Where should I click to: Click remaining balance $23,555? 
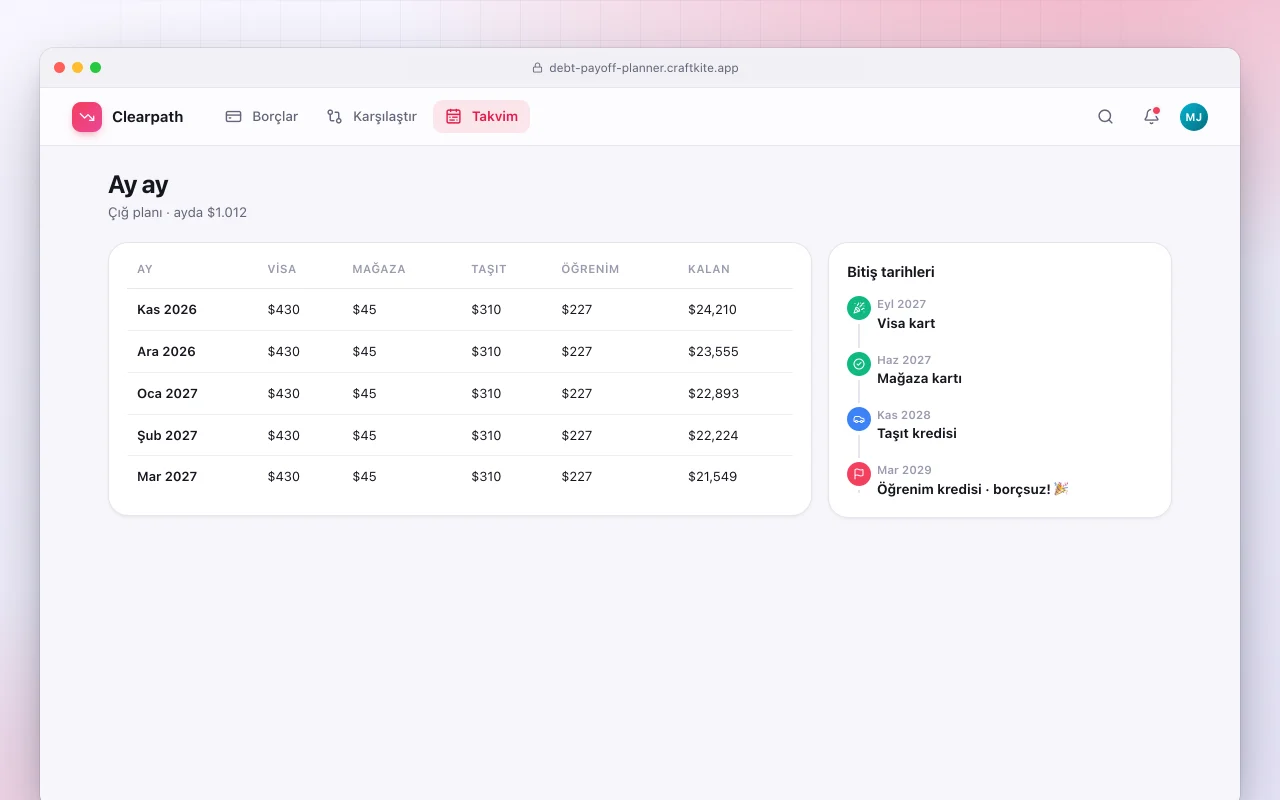pyautogui.click(x=713, y=352)
